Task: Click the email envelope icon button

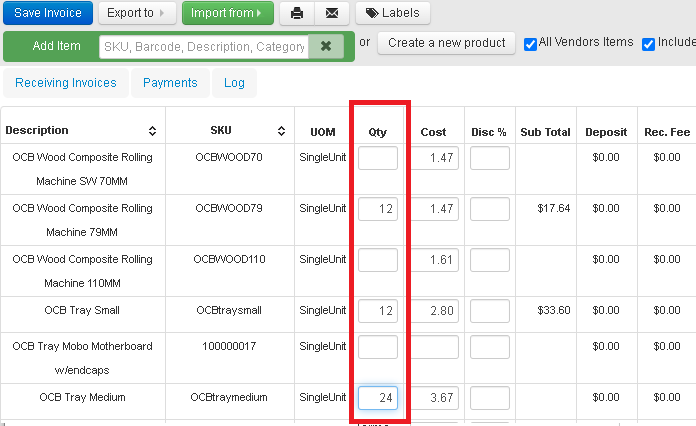Action: 332,13
